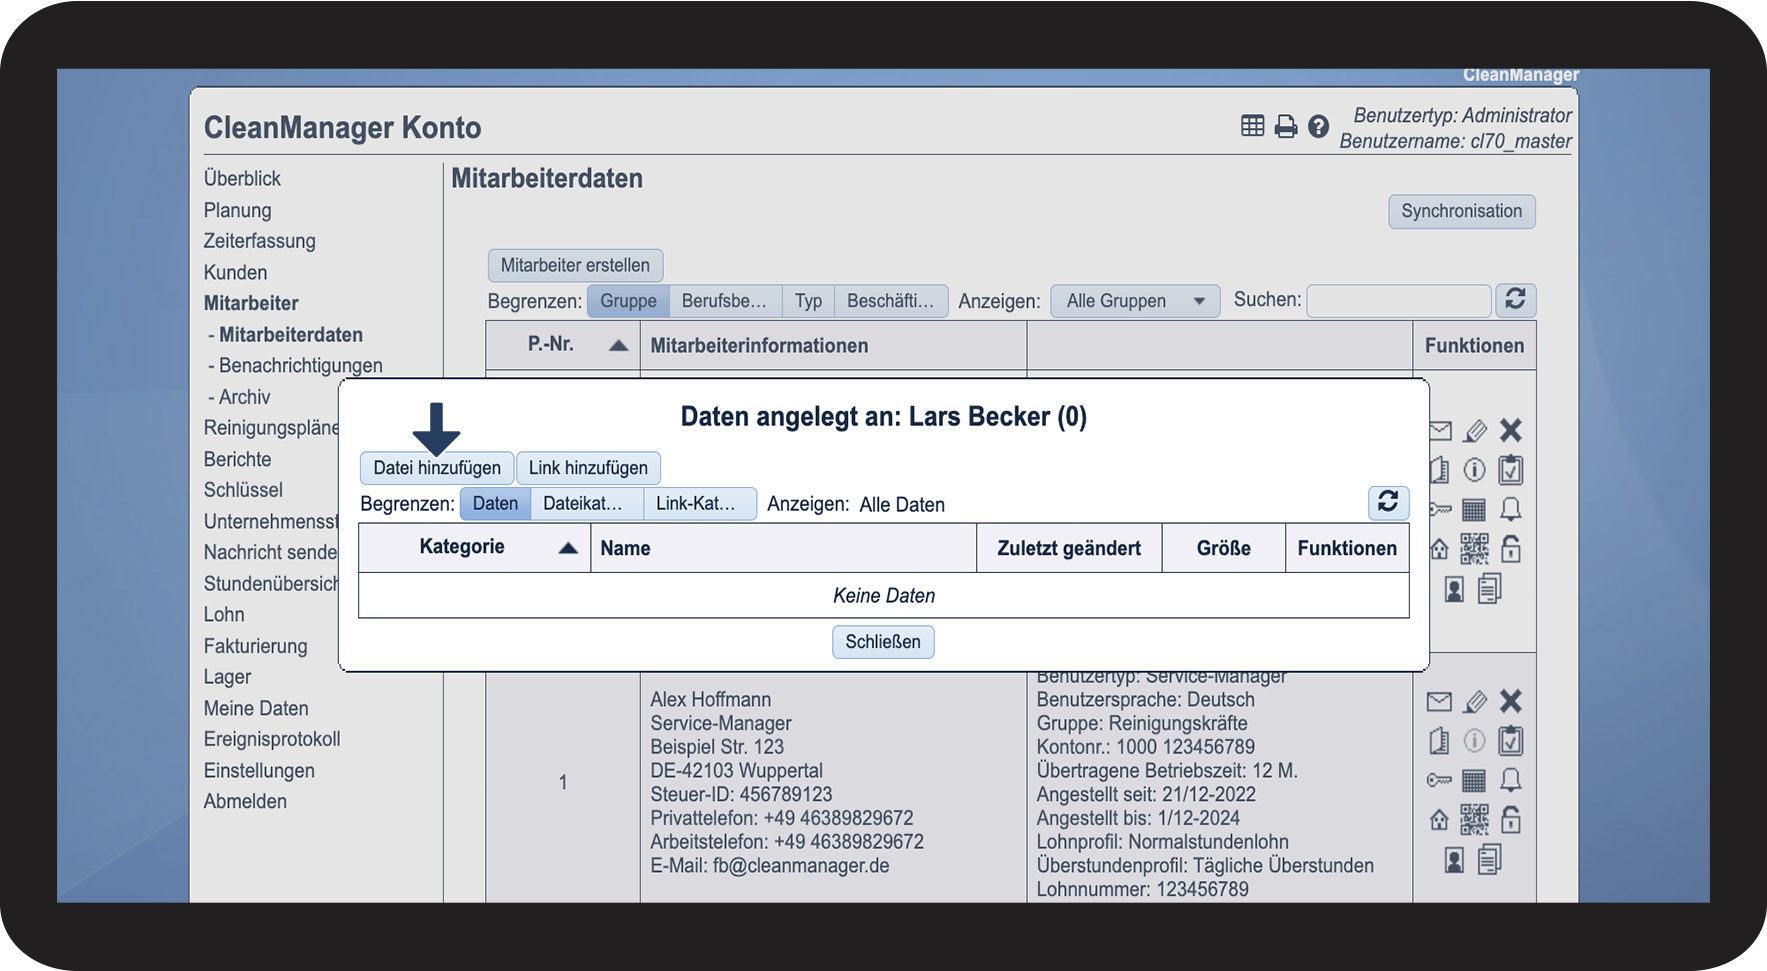Click the envelope icon in Alex Hoffmann's row

point(1439,702)
